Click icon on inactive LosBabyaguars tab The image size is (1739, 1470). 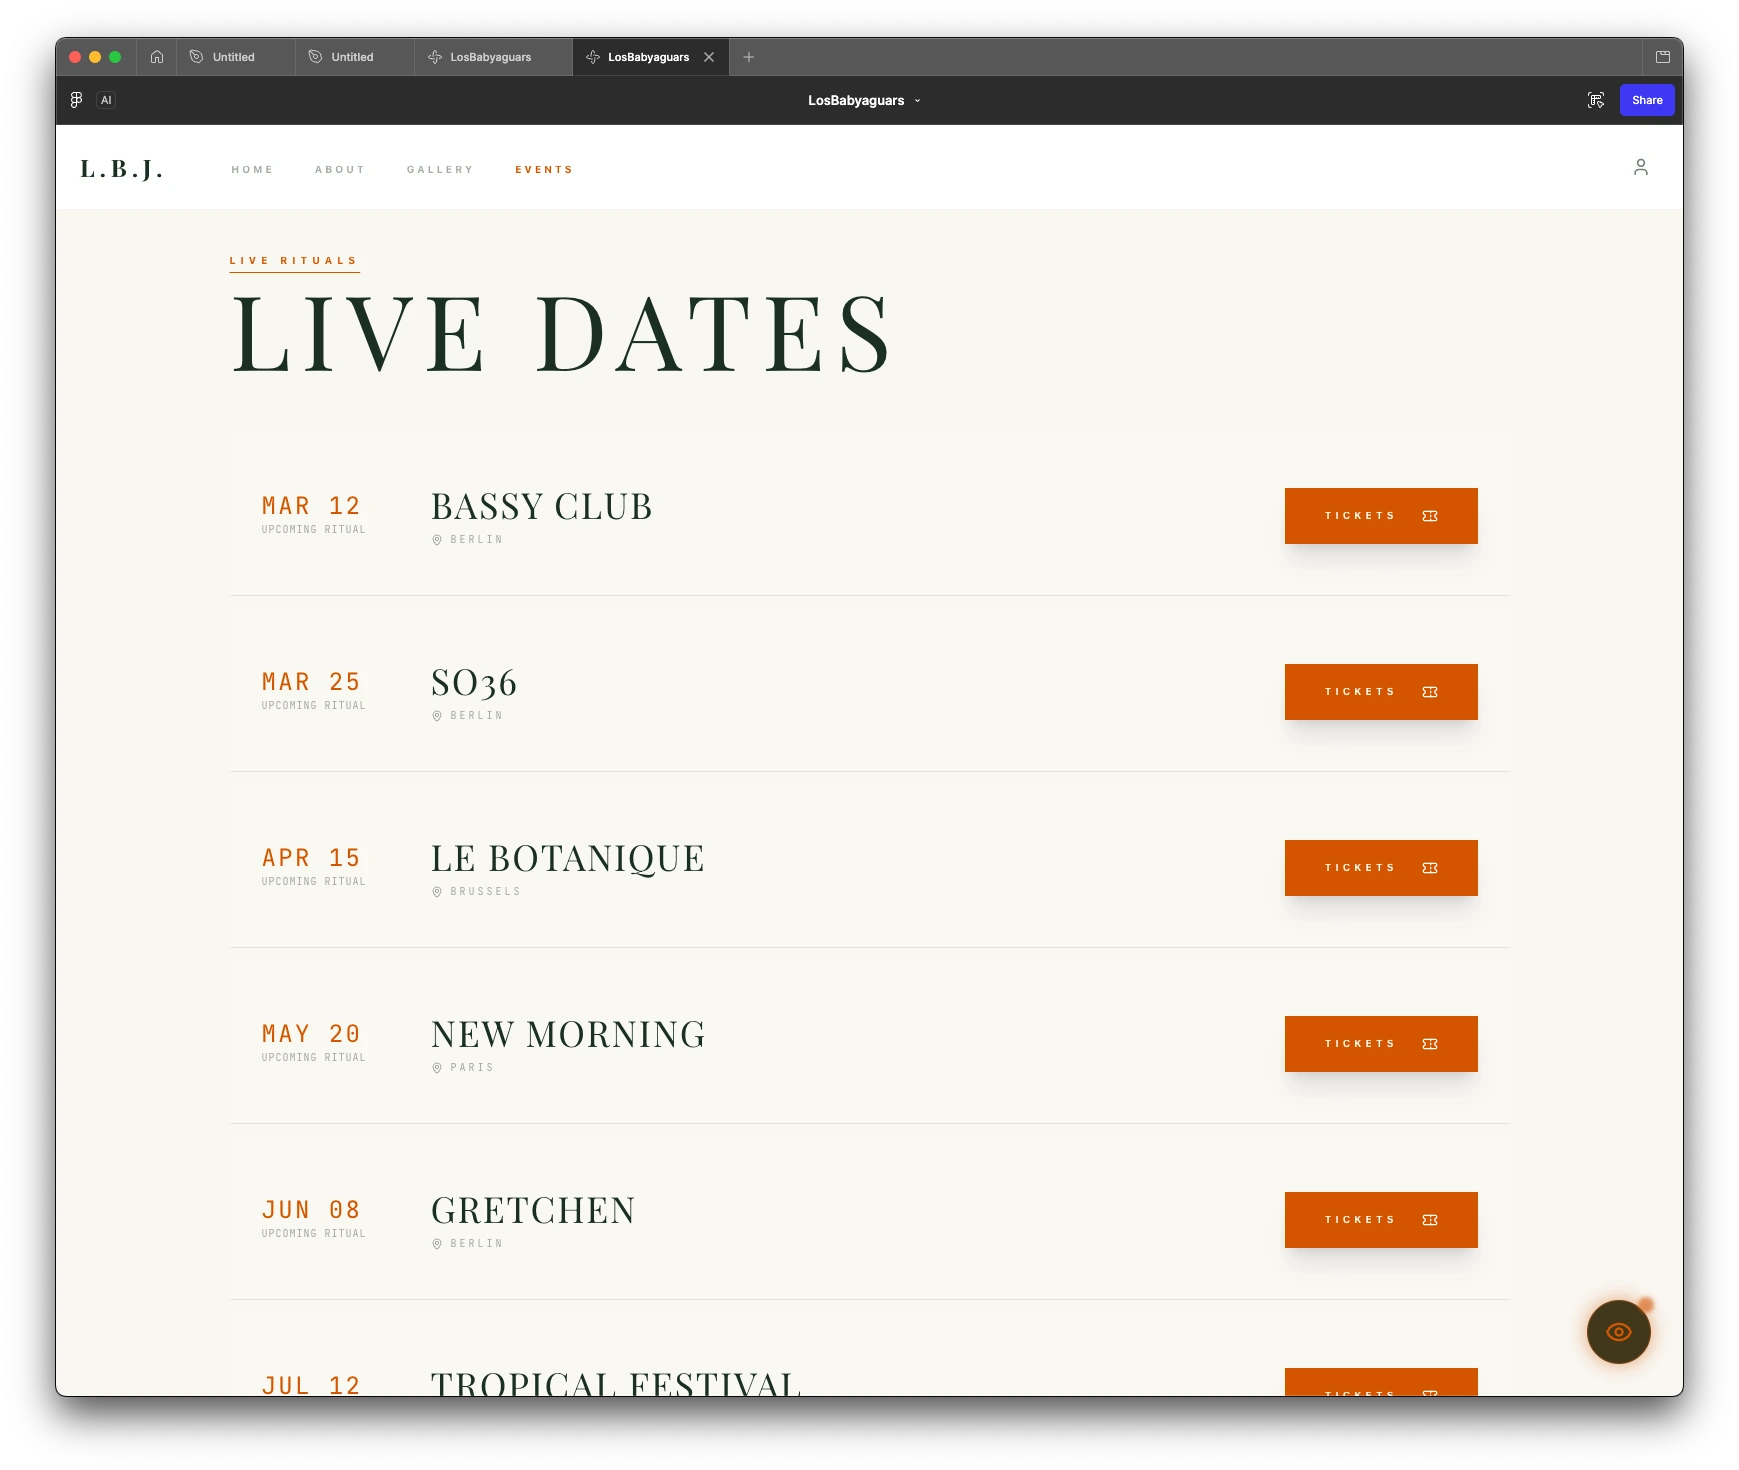tap(435, 57)
